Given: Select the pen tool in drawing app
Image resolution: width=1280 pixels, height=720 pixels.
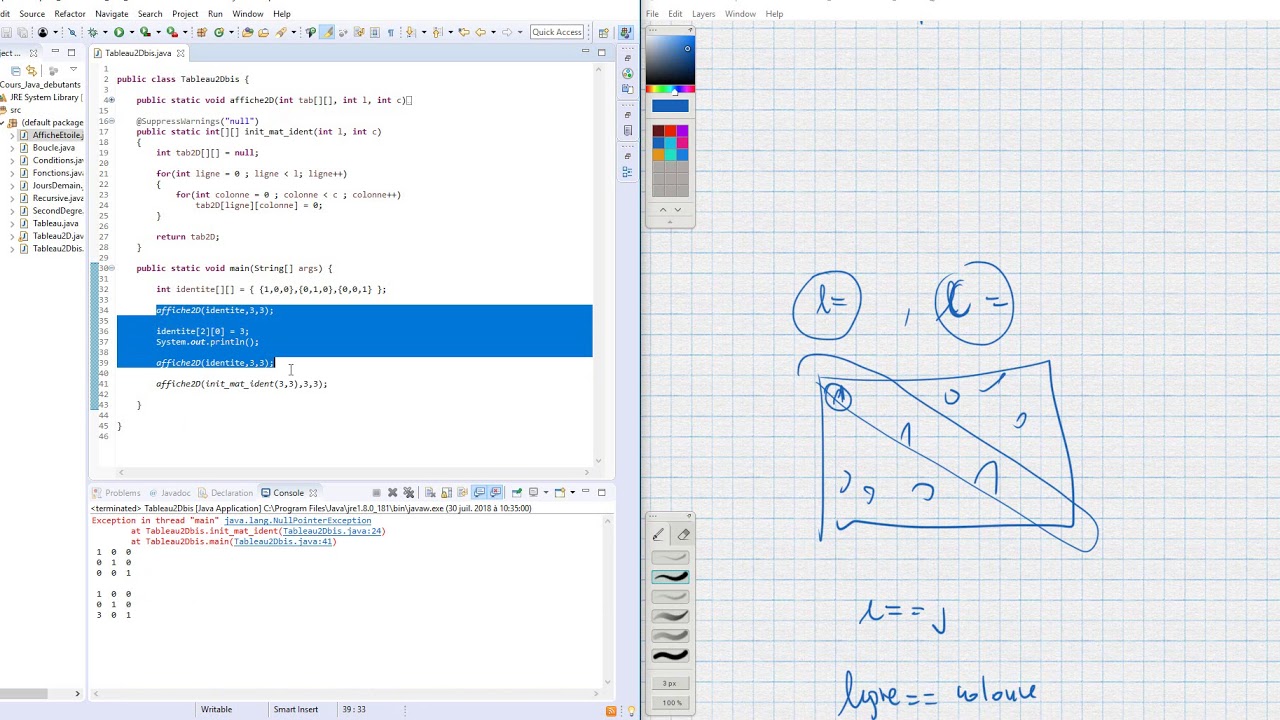Looking at the screenshot, I should pos(658,535).
